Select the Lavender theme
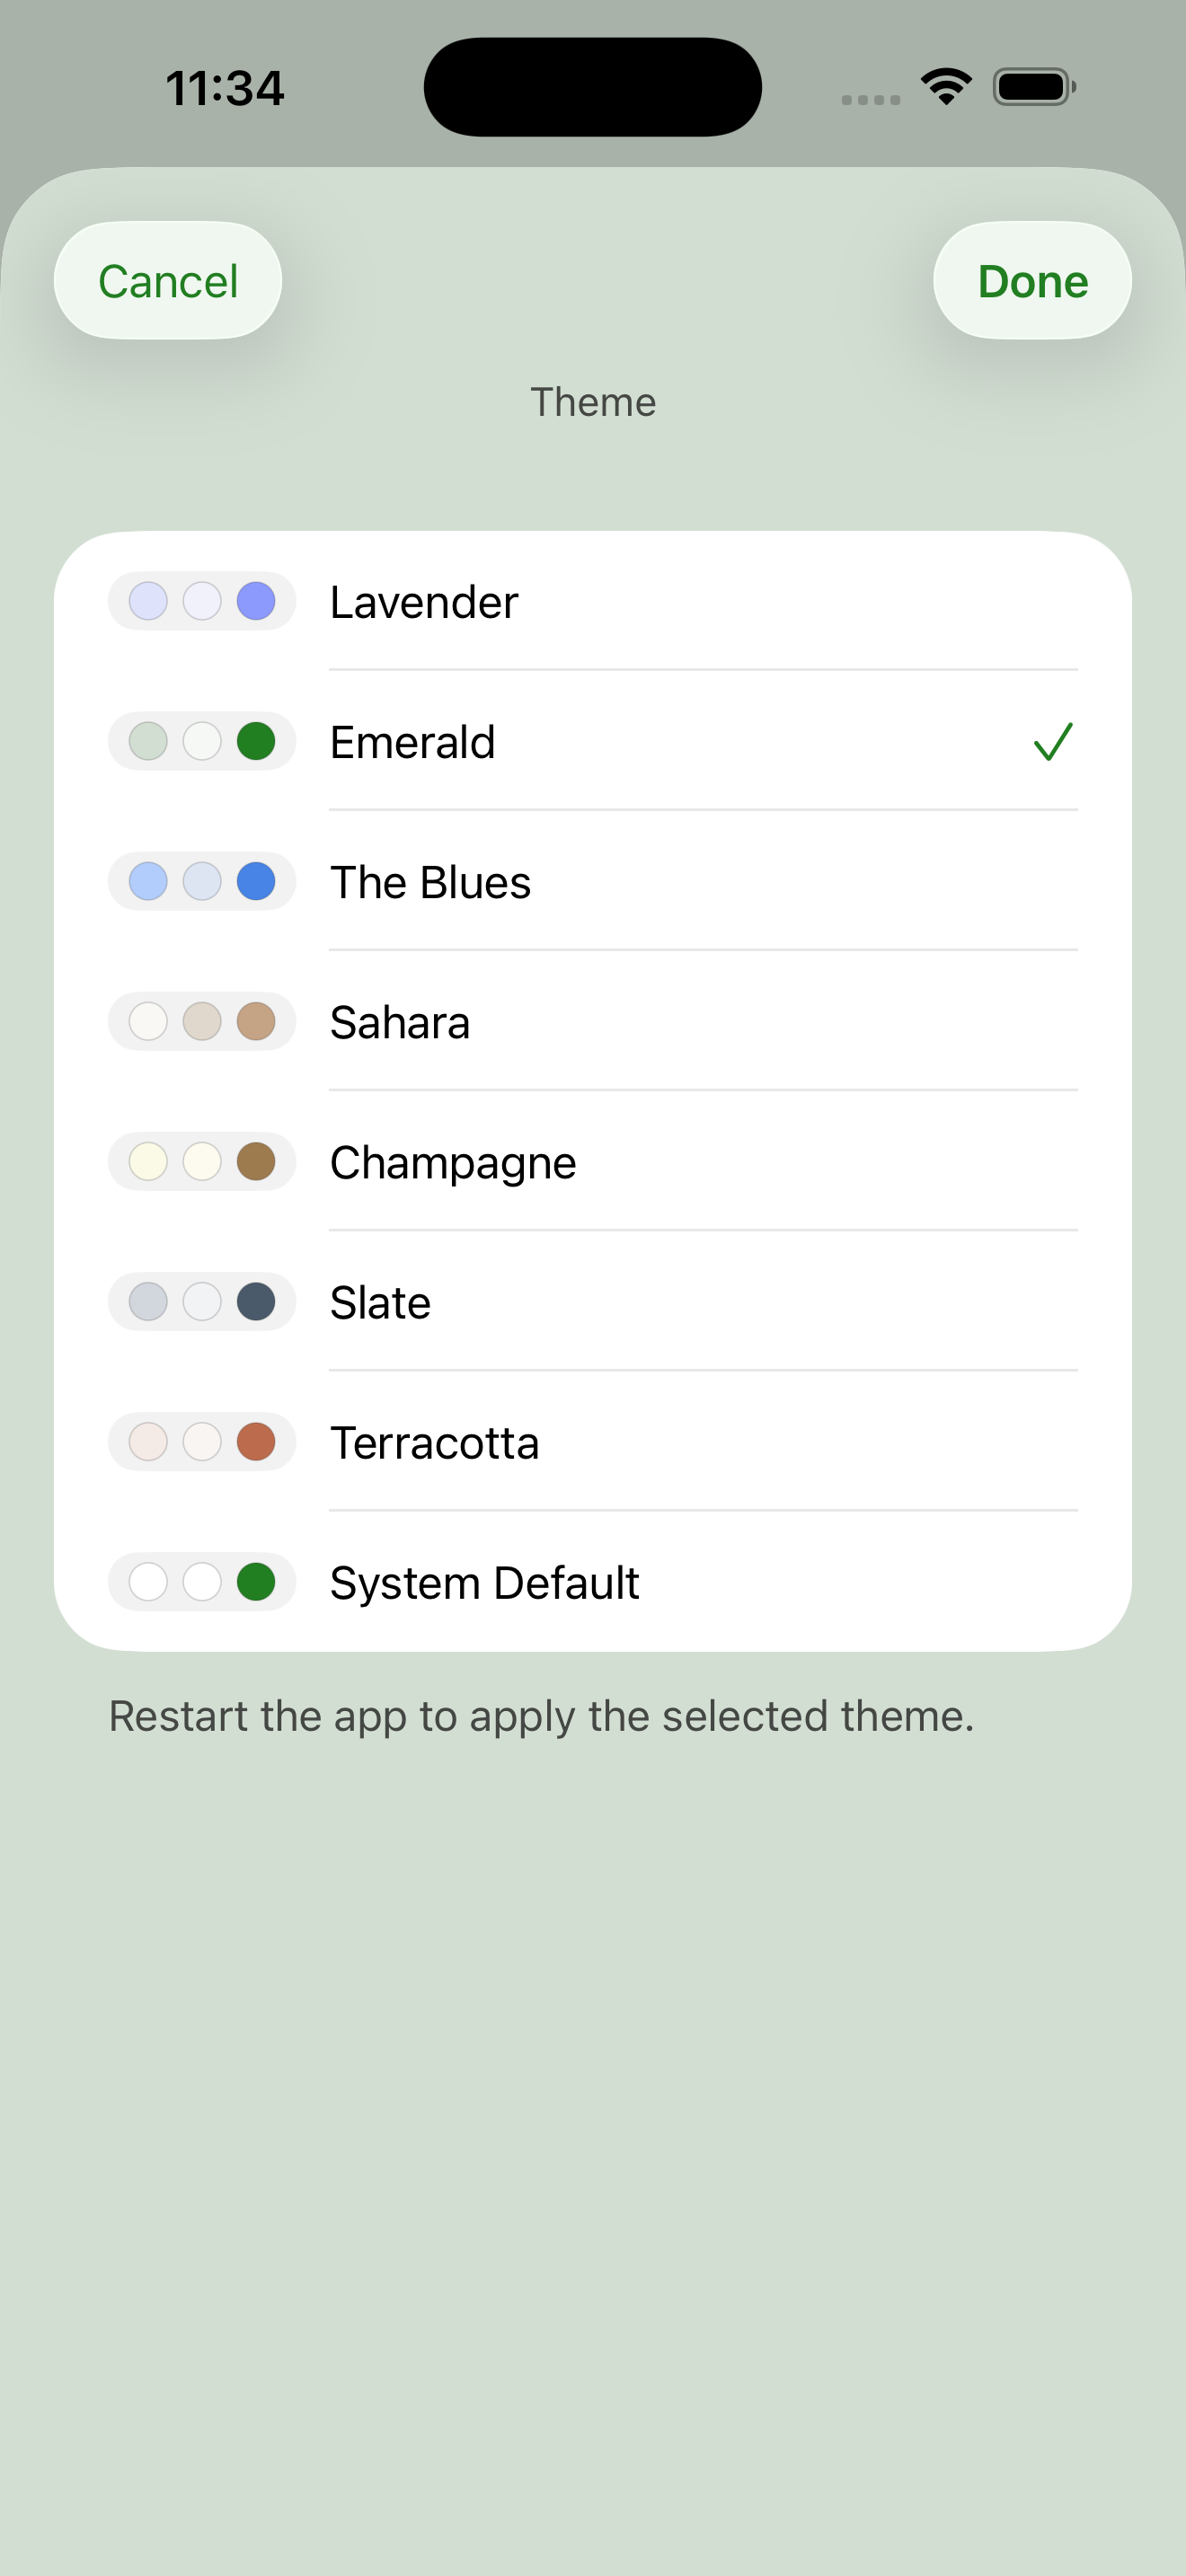 point(593,601)
